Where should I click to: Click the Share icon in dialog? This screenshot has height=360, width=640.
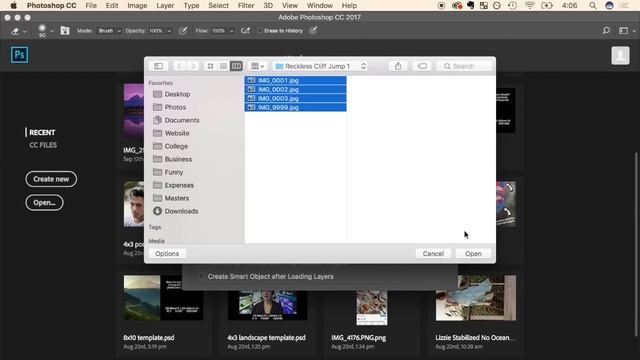tap(398, 66)
